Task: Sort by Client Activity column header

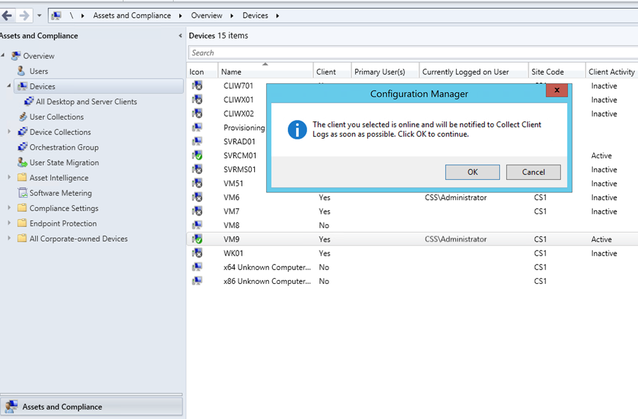Action: point(612,72)
